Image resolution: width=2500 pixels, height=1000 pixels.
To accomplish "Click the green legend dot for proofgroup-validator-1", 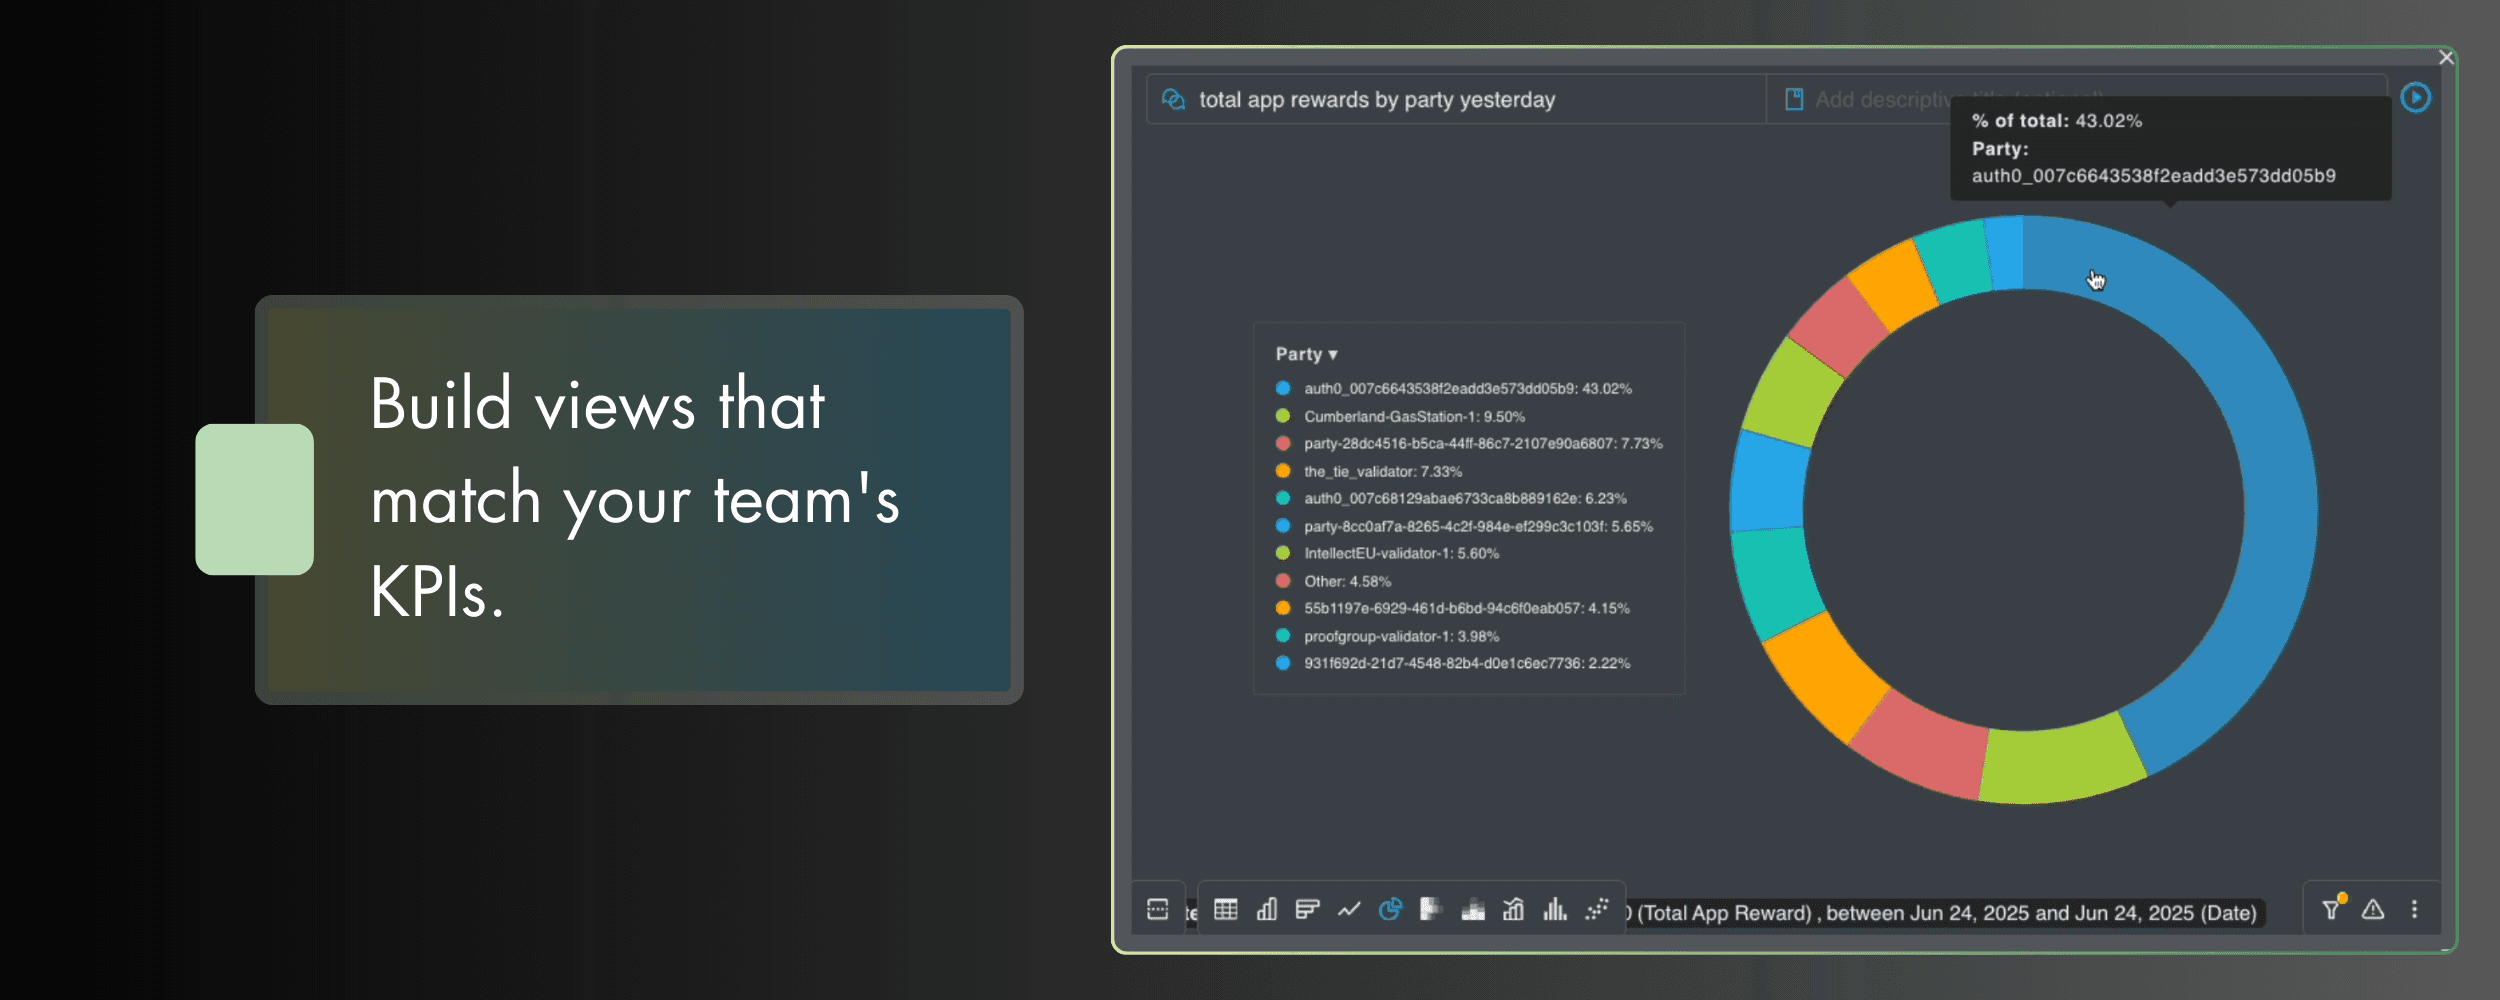I will tap(1283, 636).
